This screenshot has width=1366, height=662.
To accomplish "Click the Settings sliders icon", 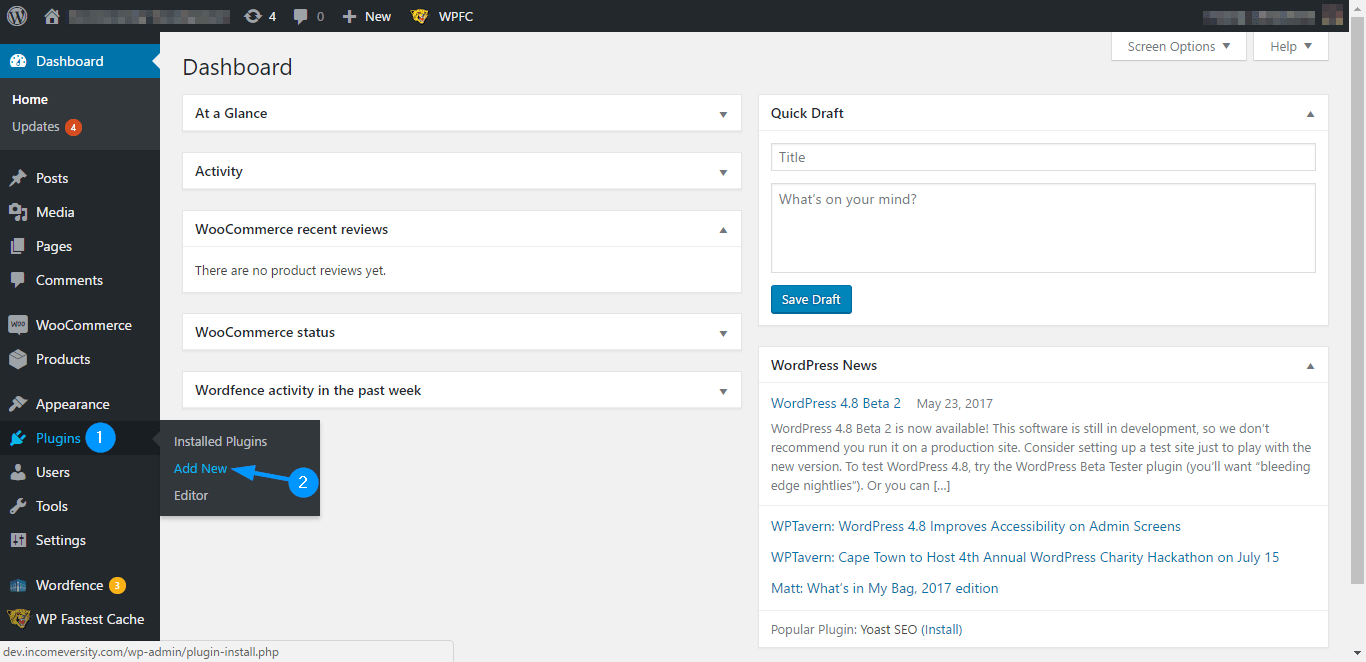I will [18, 540].
